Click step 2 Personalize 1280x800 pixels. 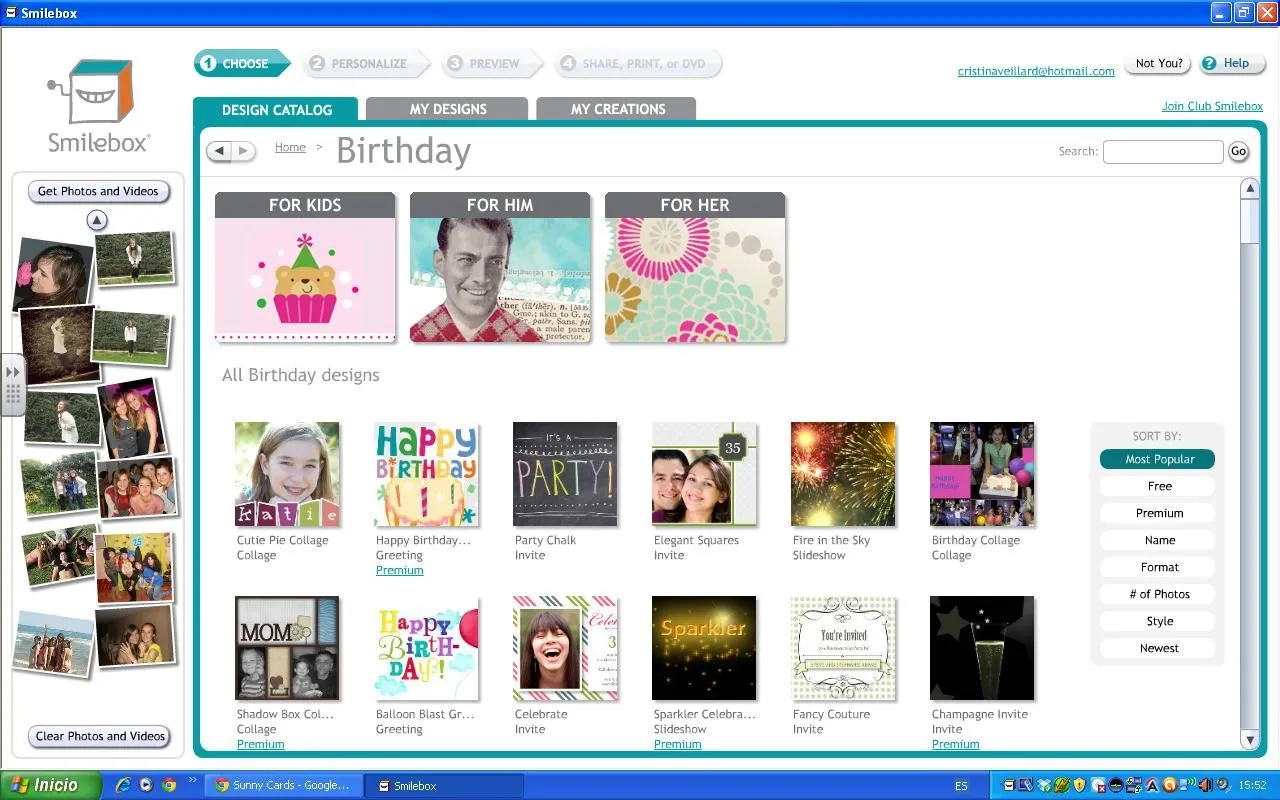(365, 63)
